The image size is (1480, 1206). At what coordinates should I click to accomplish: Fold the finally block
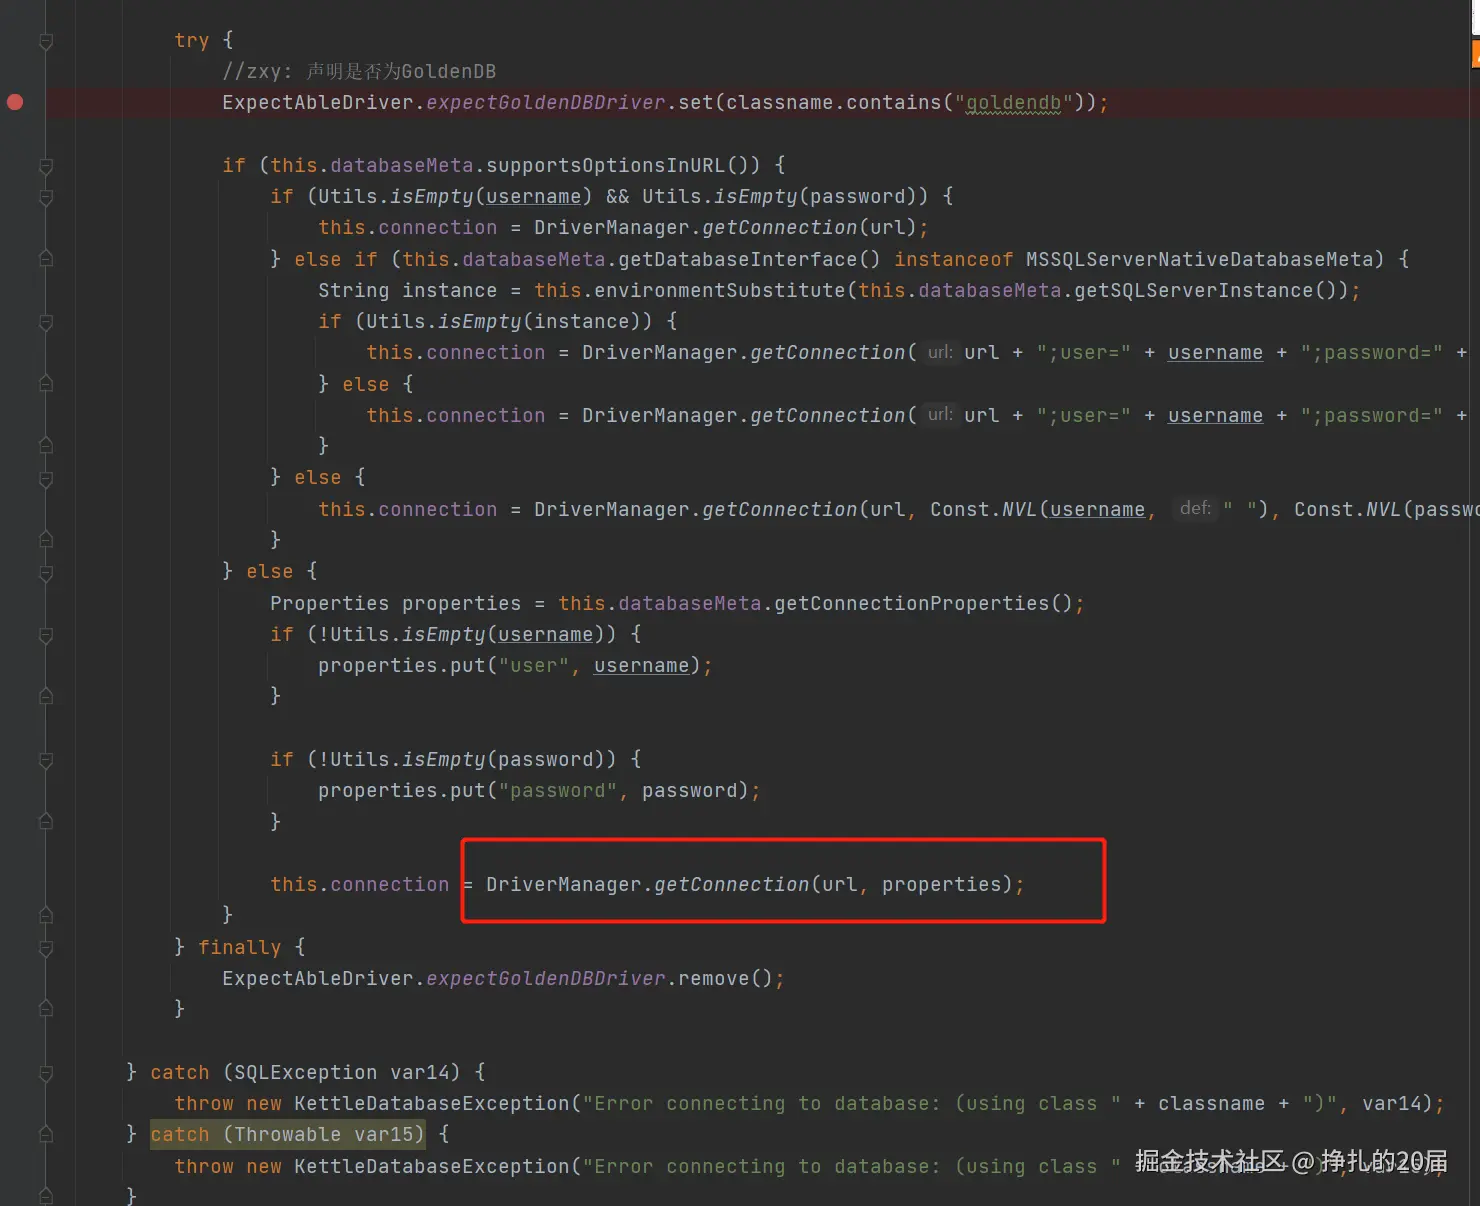46,947
